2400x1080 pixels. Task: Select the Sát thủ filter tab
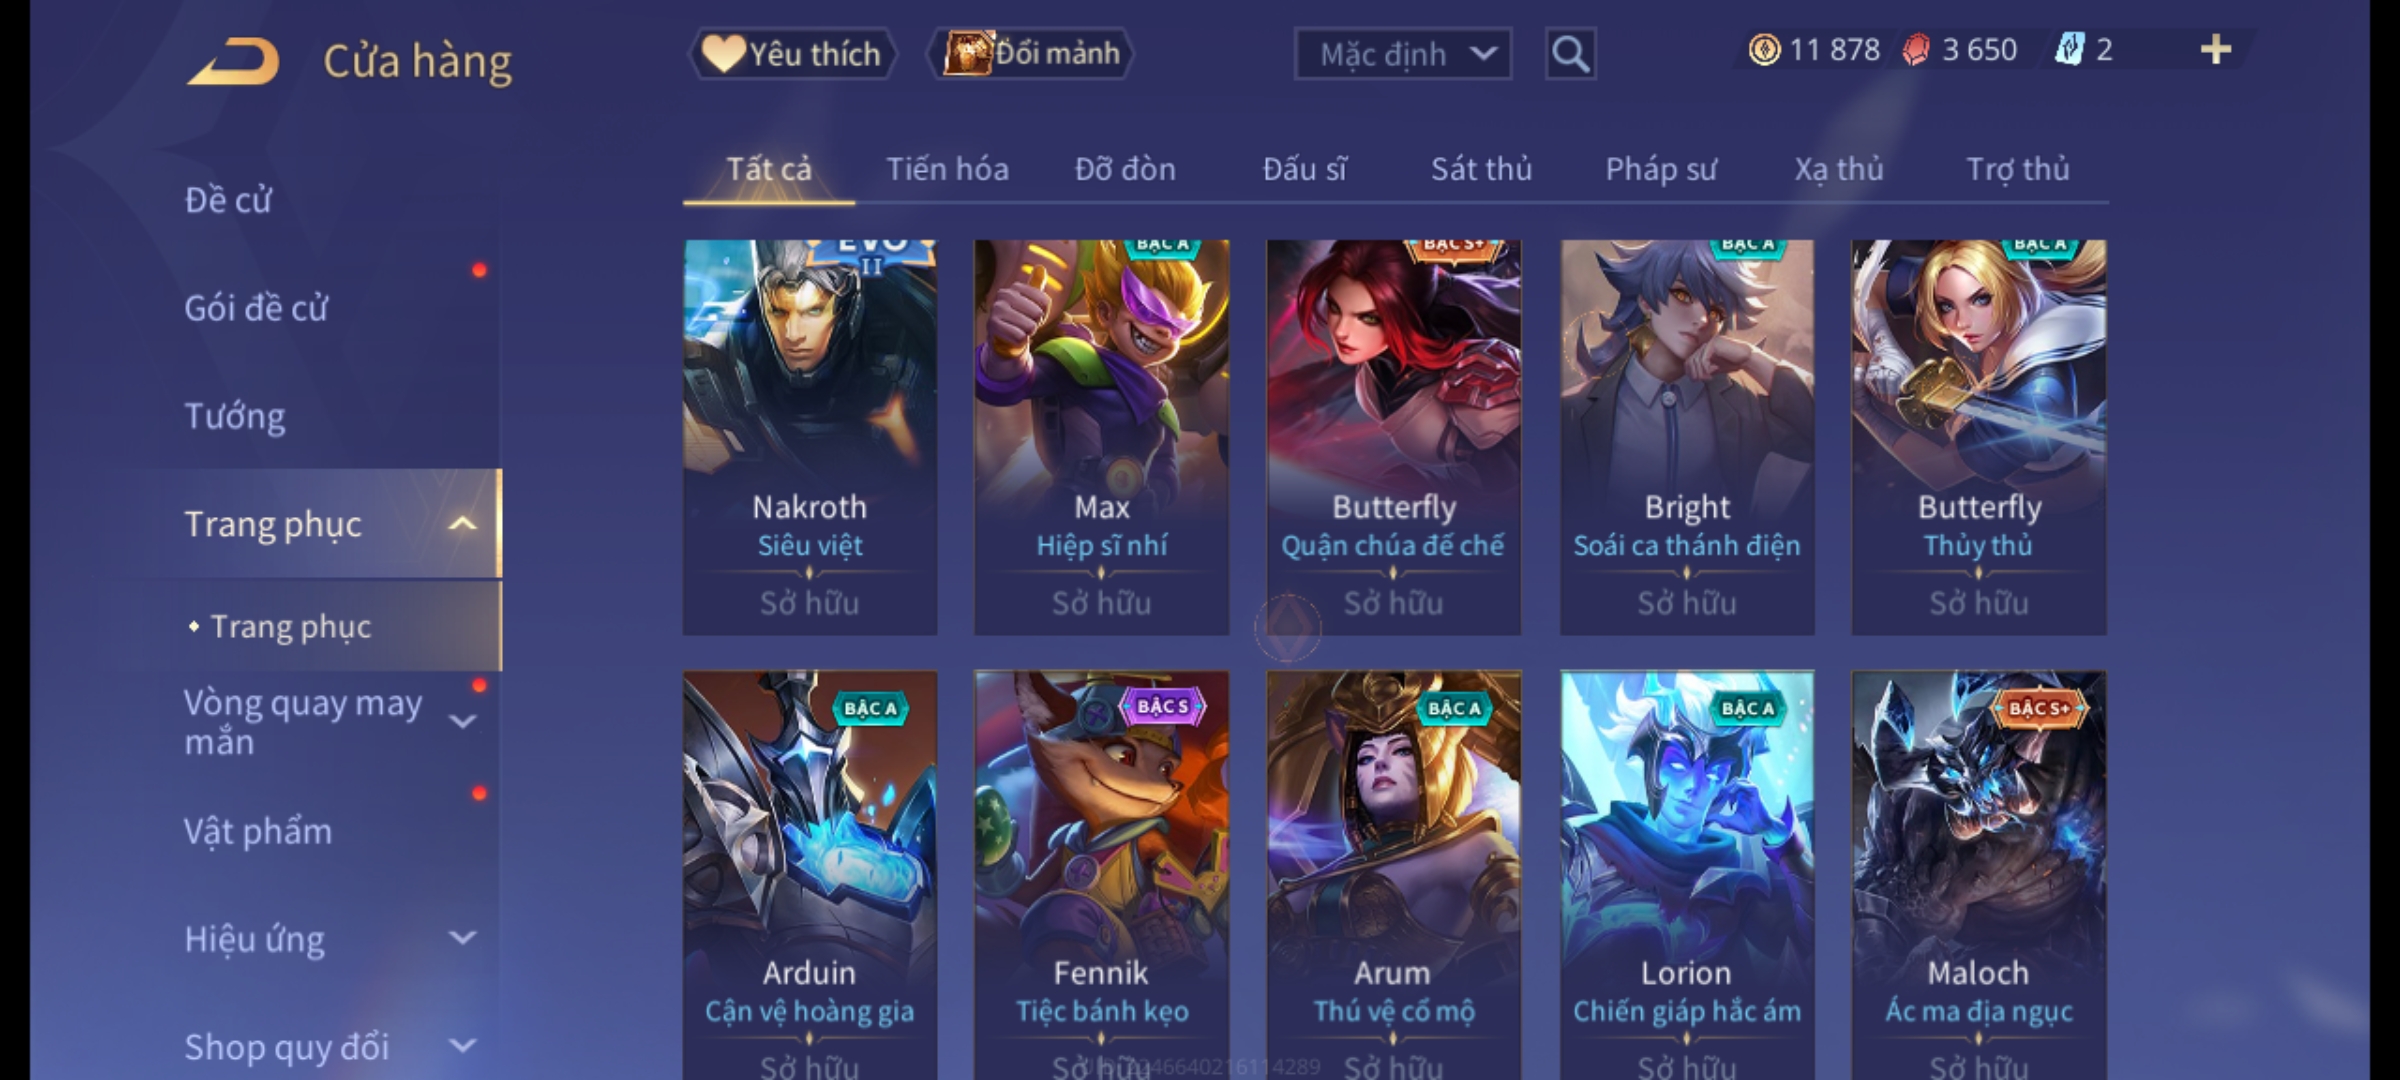pos(1481,169)
